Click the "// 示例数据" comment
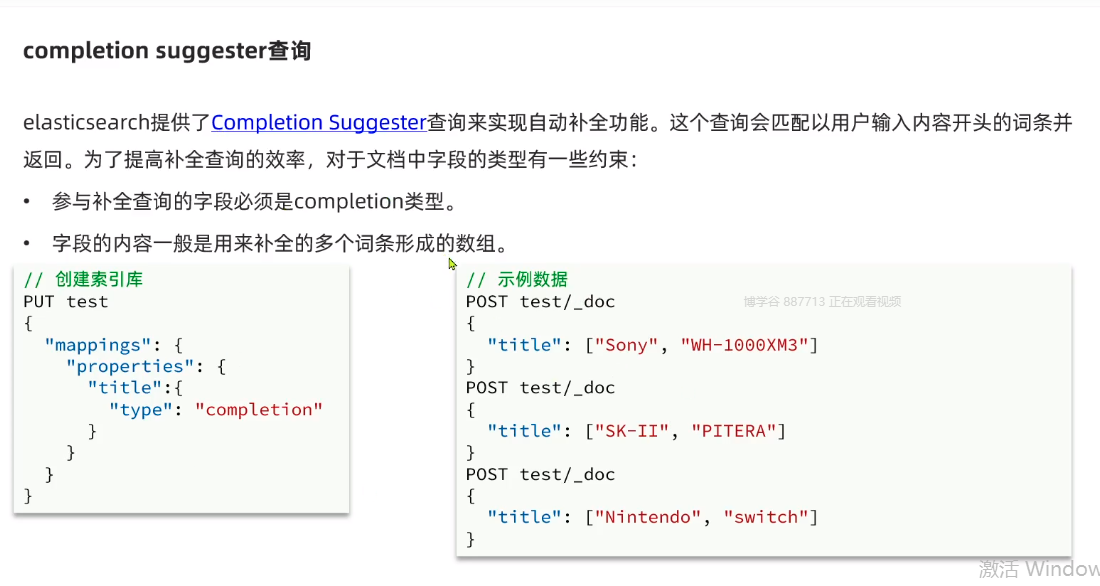The height and width of the screenshot is (586, 1100). [x=516, y=280]
